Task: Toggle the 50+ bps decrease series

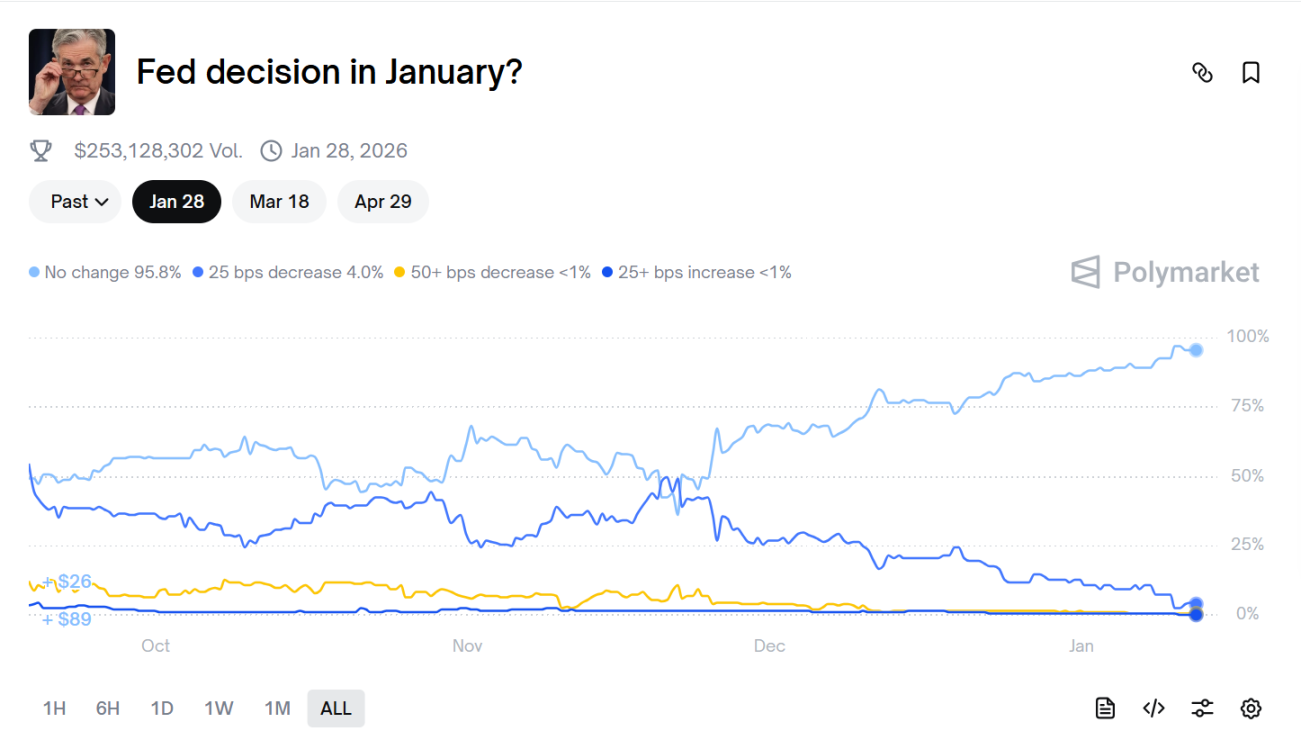Action: [493, 272]
